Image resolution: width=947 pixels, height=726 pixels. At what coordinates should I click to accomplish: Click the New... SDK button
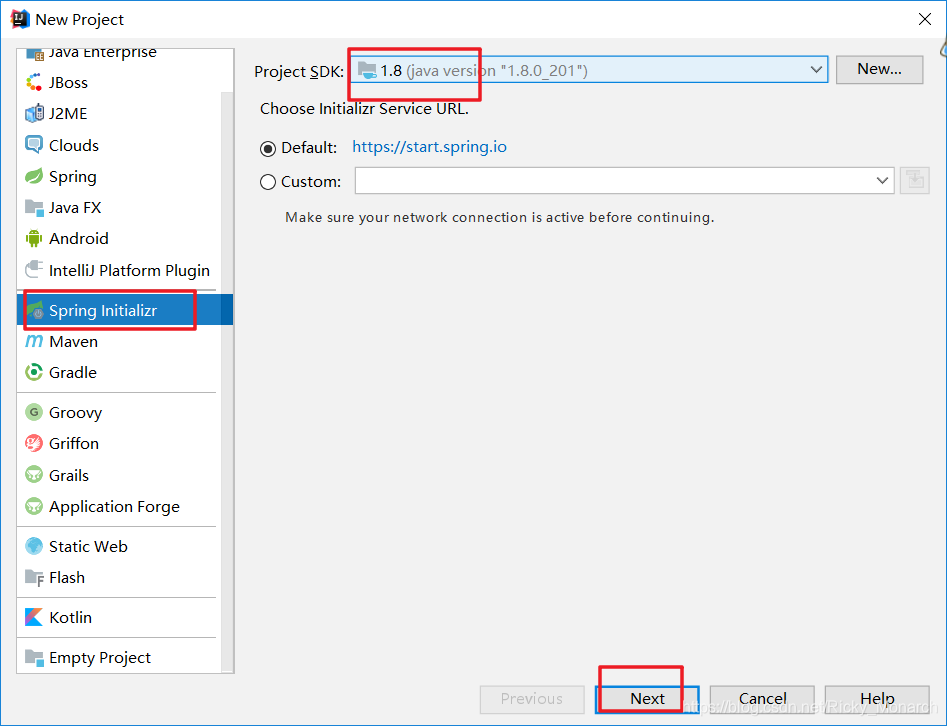tap(879, 69)
